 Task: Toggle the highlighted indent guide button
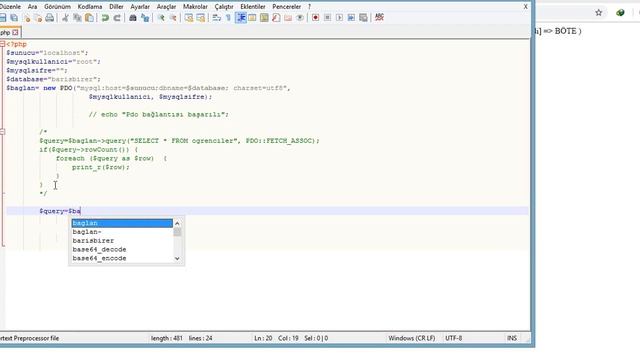(x=241, y=18)
